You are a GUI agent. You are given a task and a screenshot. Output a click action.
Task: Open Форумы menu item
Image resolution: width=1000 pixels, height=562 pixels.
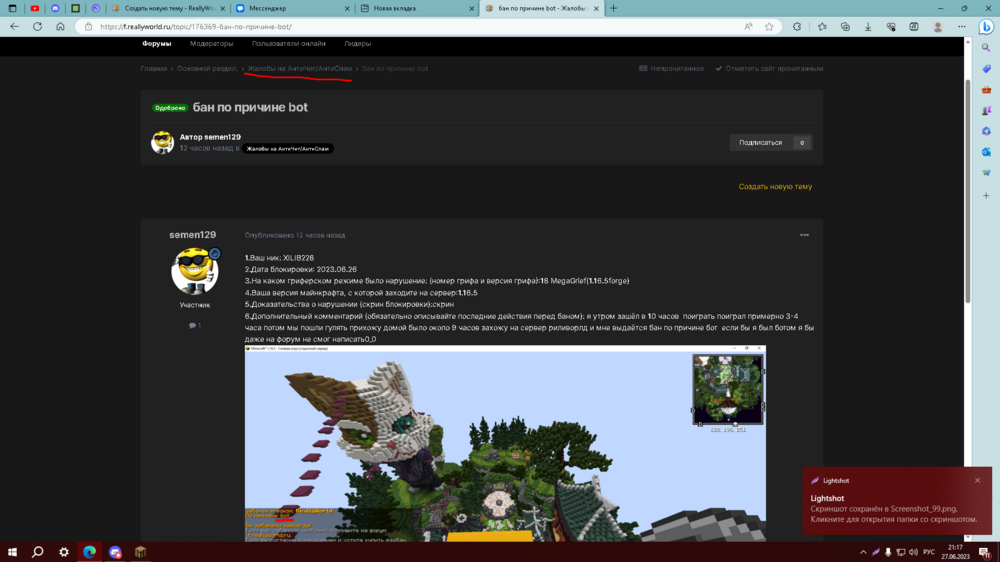tap(157, 43)
